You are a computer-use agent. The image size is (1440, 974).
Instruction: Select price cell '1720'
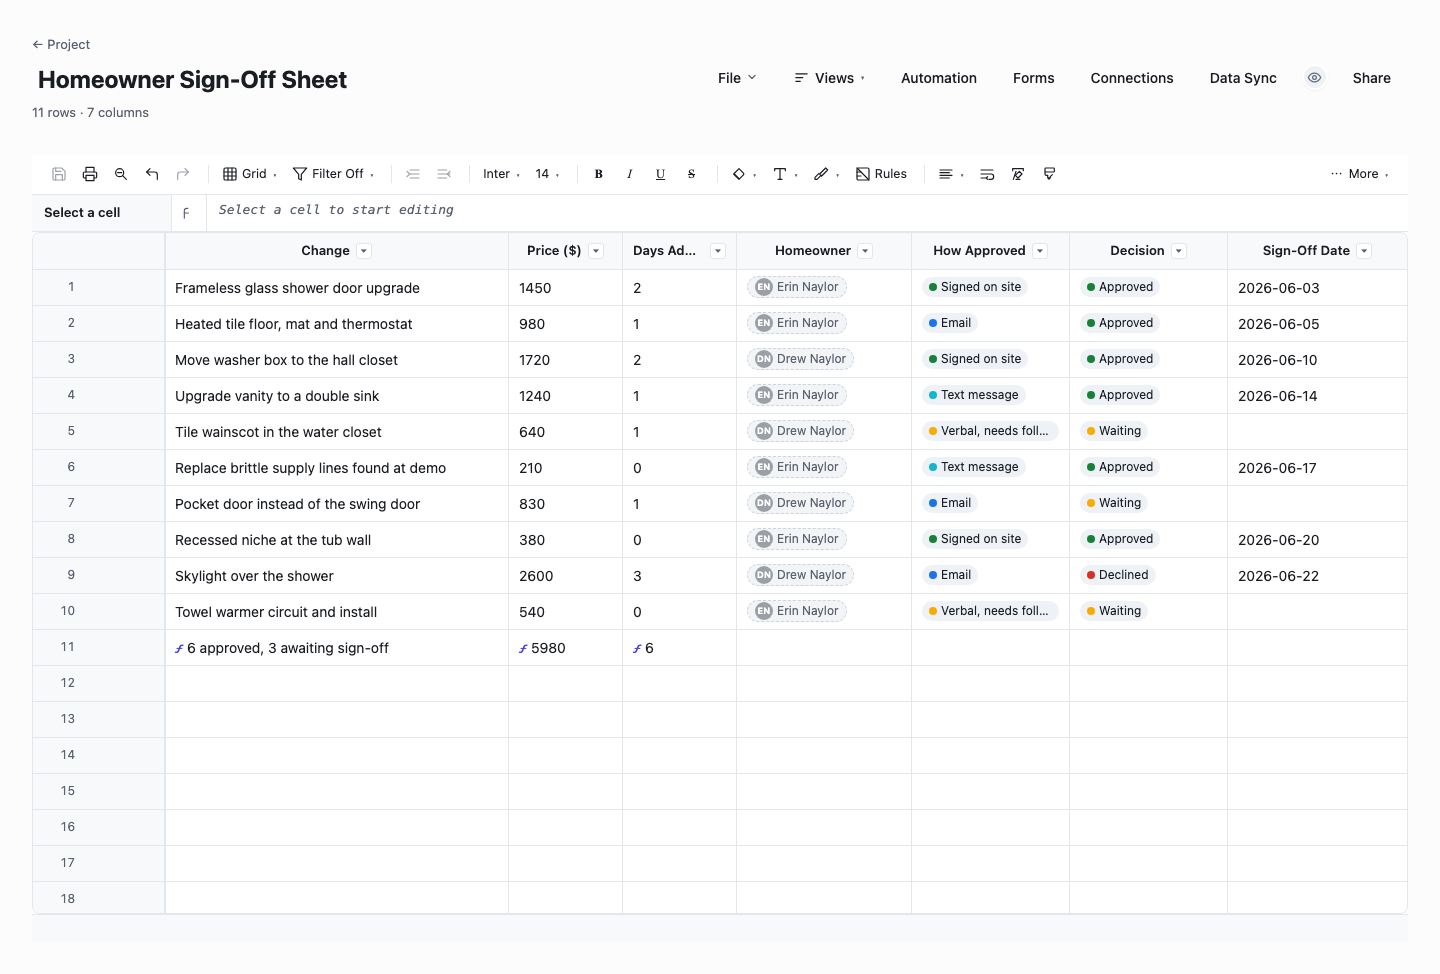[x=566, y=360]
